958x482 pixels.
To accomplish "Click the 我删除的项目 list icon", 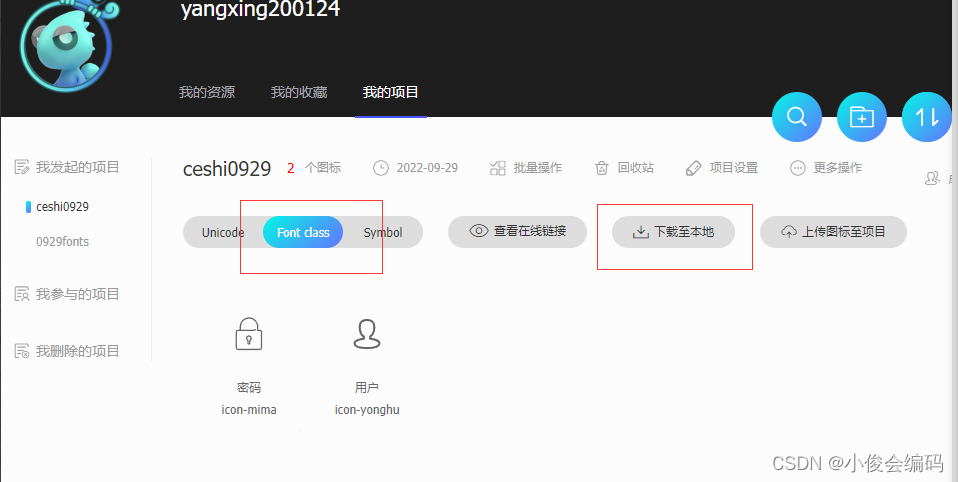I will 22,351.
